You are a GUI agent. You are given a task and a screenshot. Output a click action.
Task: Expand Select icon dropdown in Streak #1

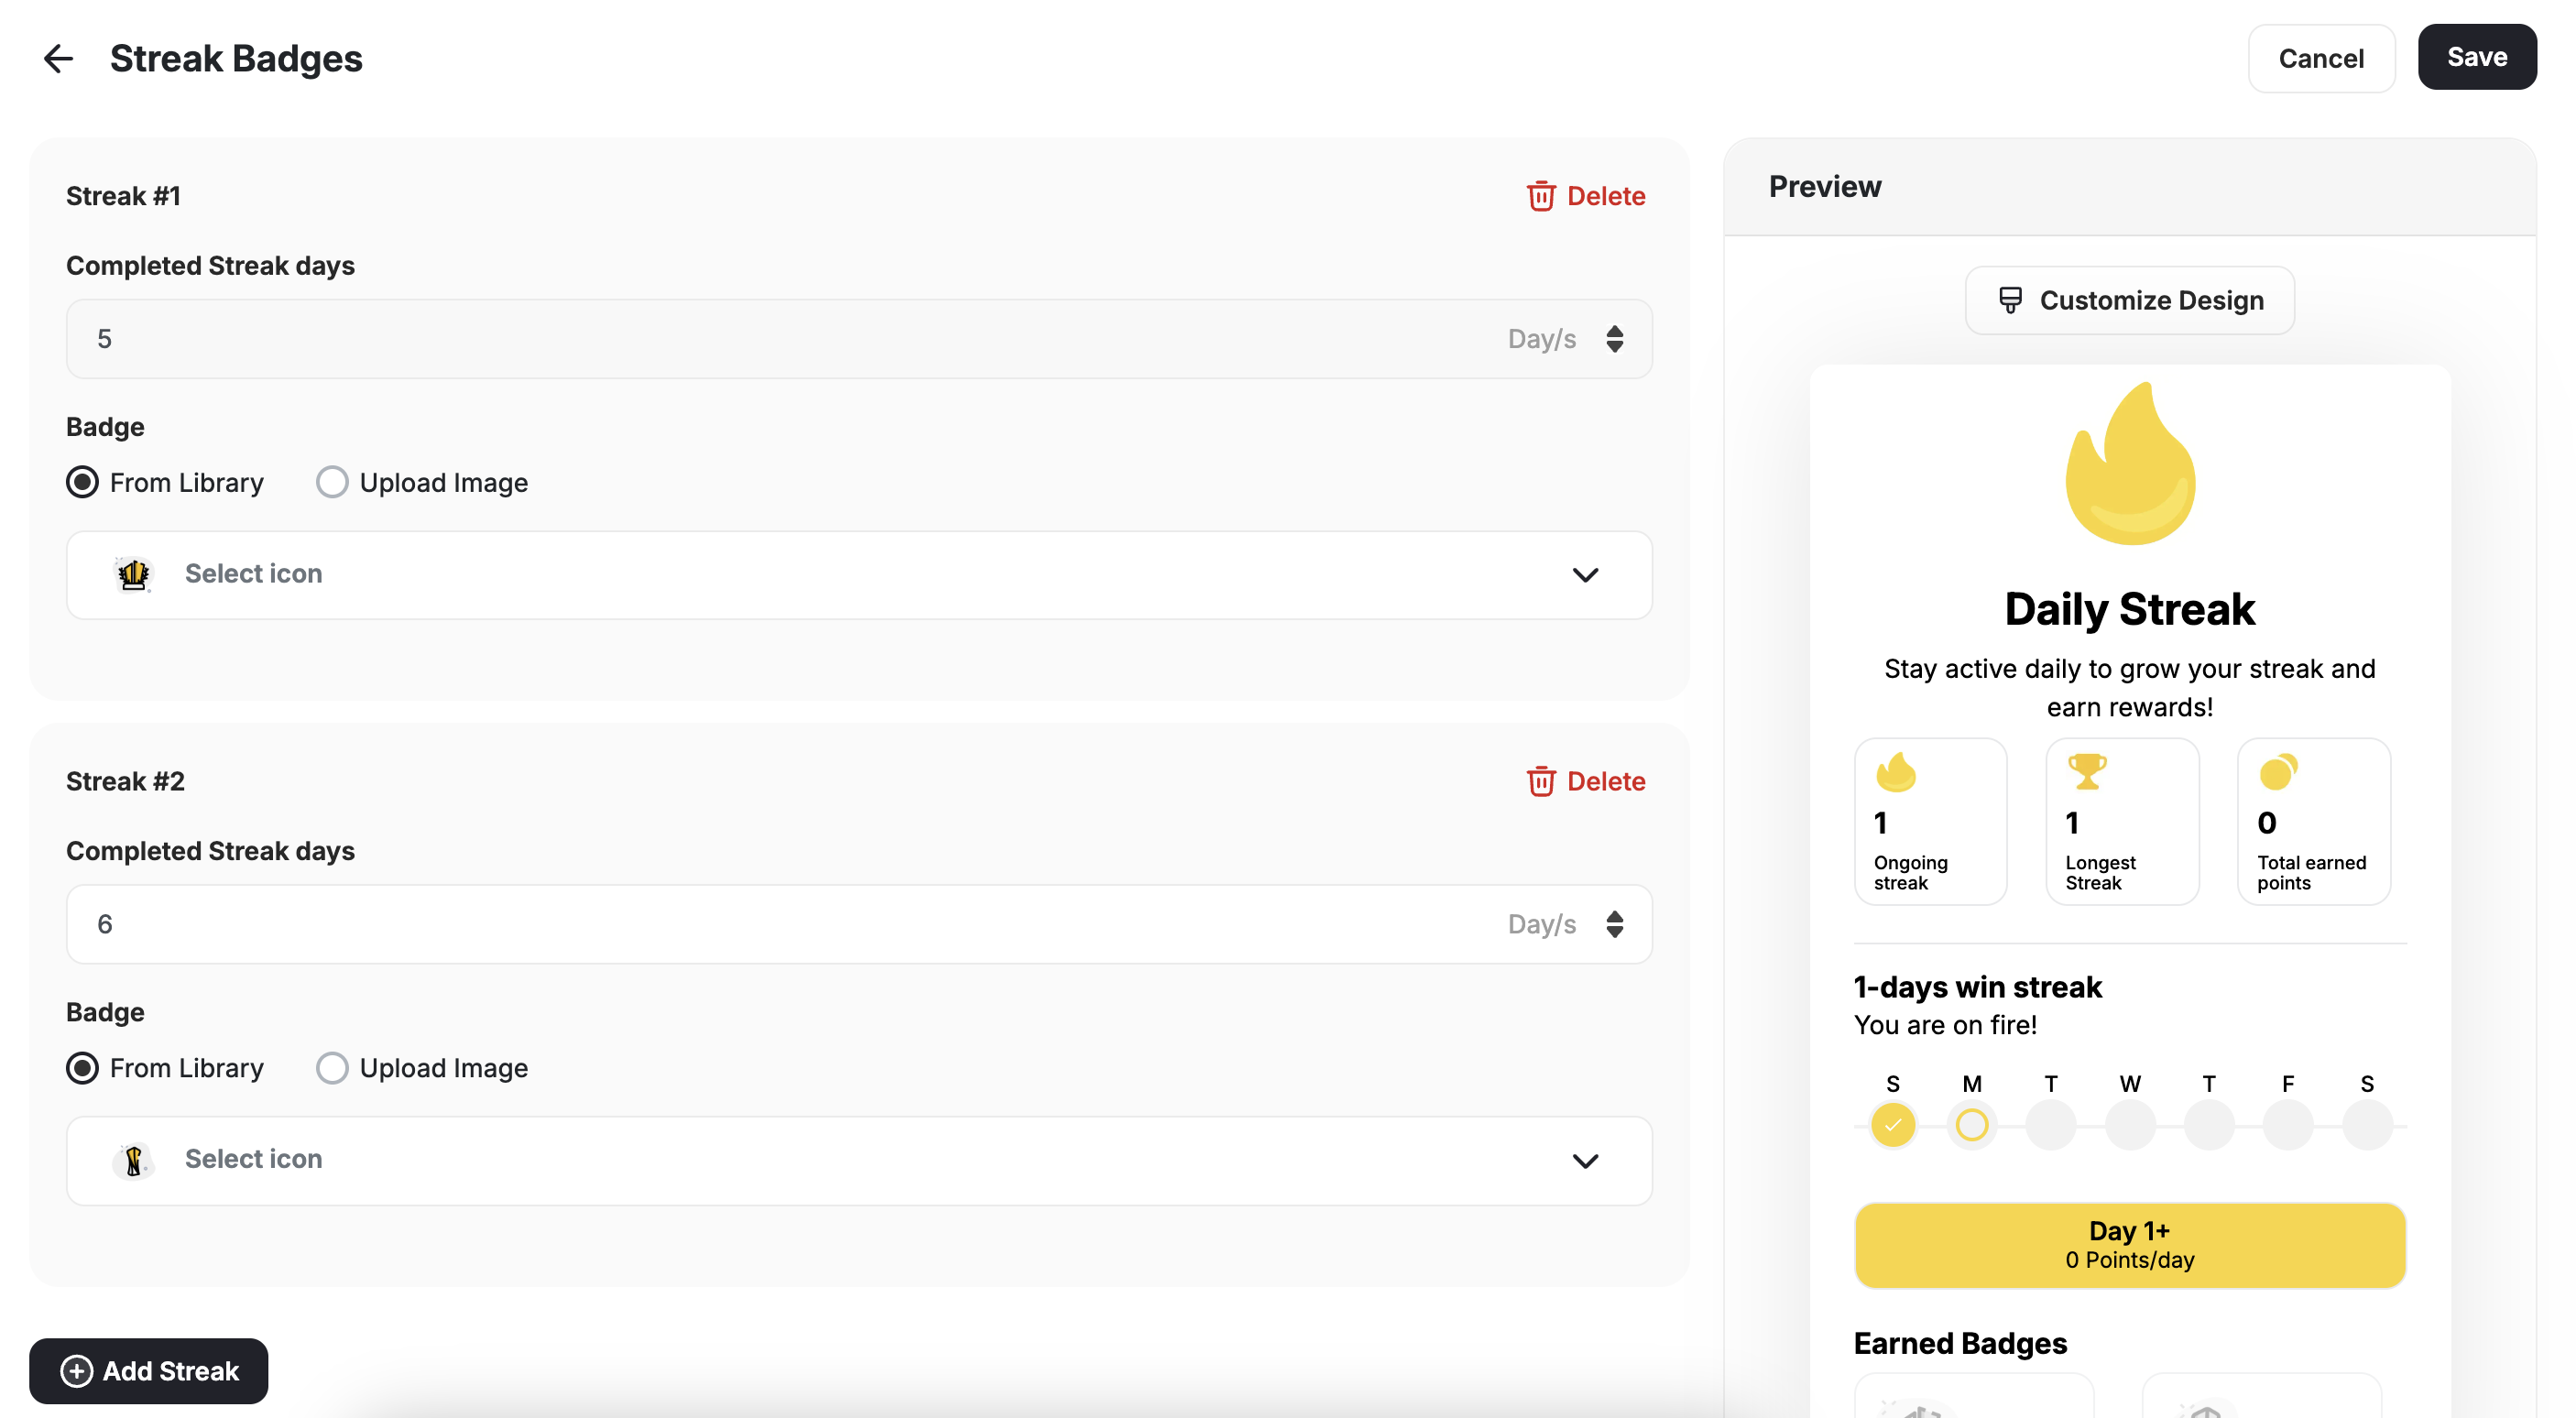point(1584,575)
